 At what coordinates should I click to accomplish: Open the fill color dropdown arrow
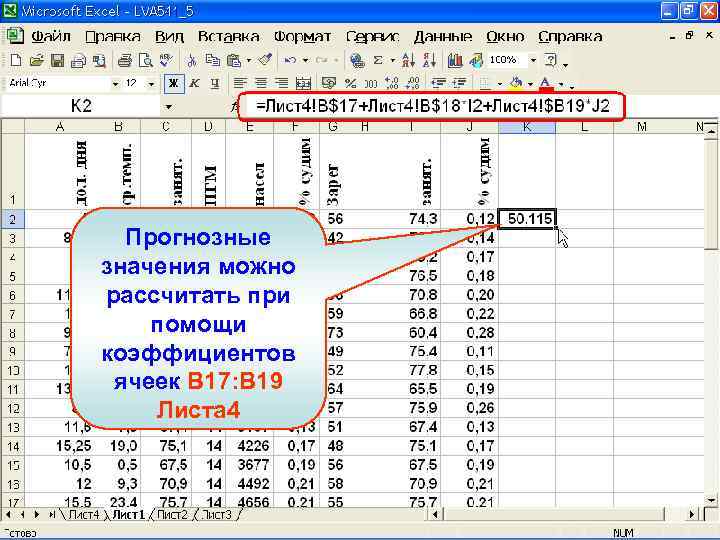530,84
